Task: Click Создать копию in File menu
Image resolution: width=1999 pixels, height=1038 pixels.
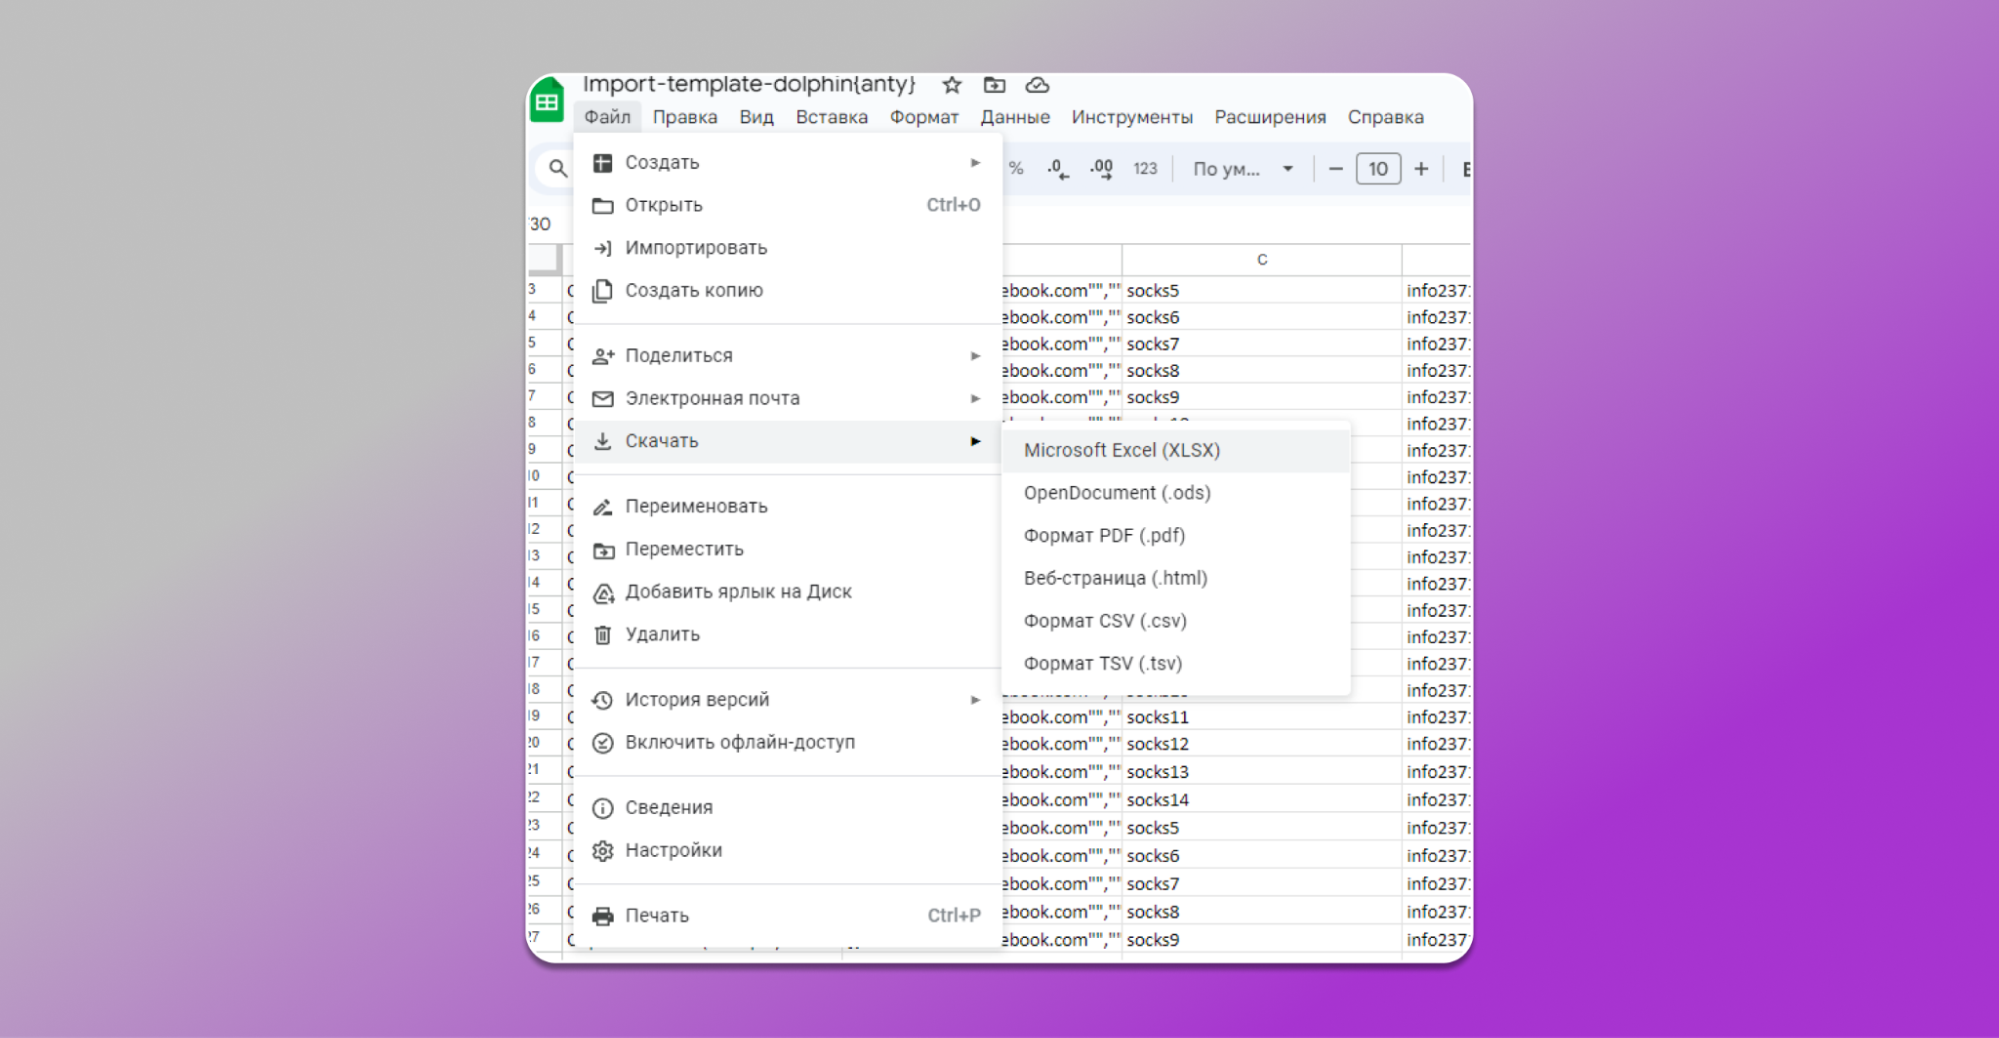Action: click(694, 291)
